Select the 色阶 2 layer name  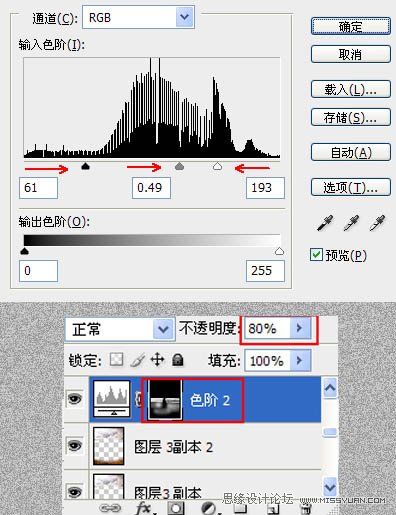[x=210, y=400]
